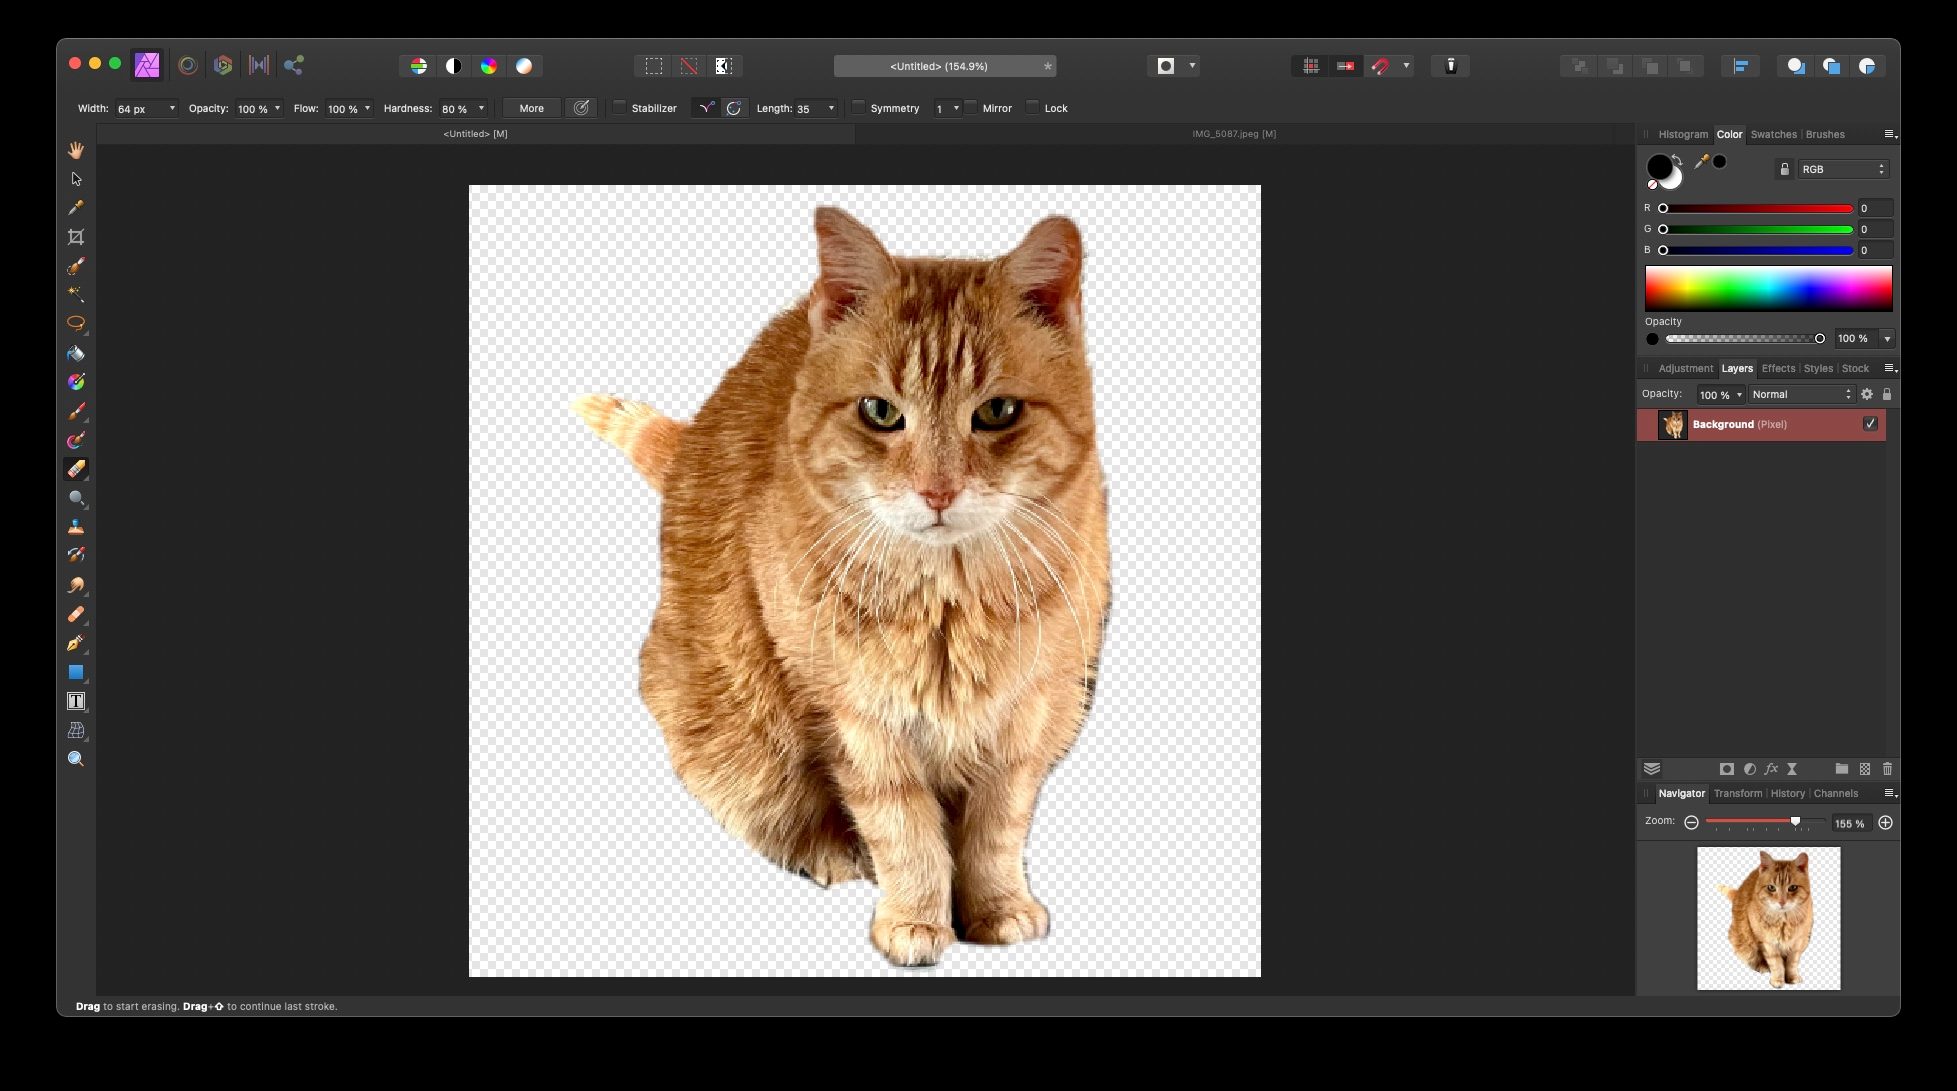
Task: Select the Paint Brush tool
Action: point(76,411)
